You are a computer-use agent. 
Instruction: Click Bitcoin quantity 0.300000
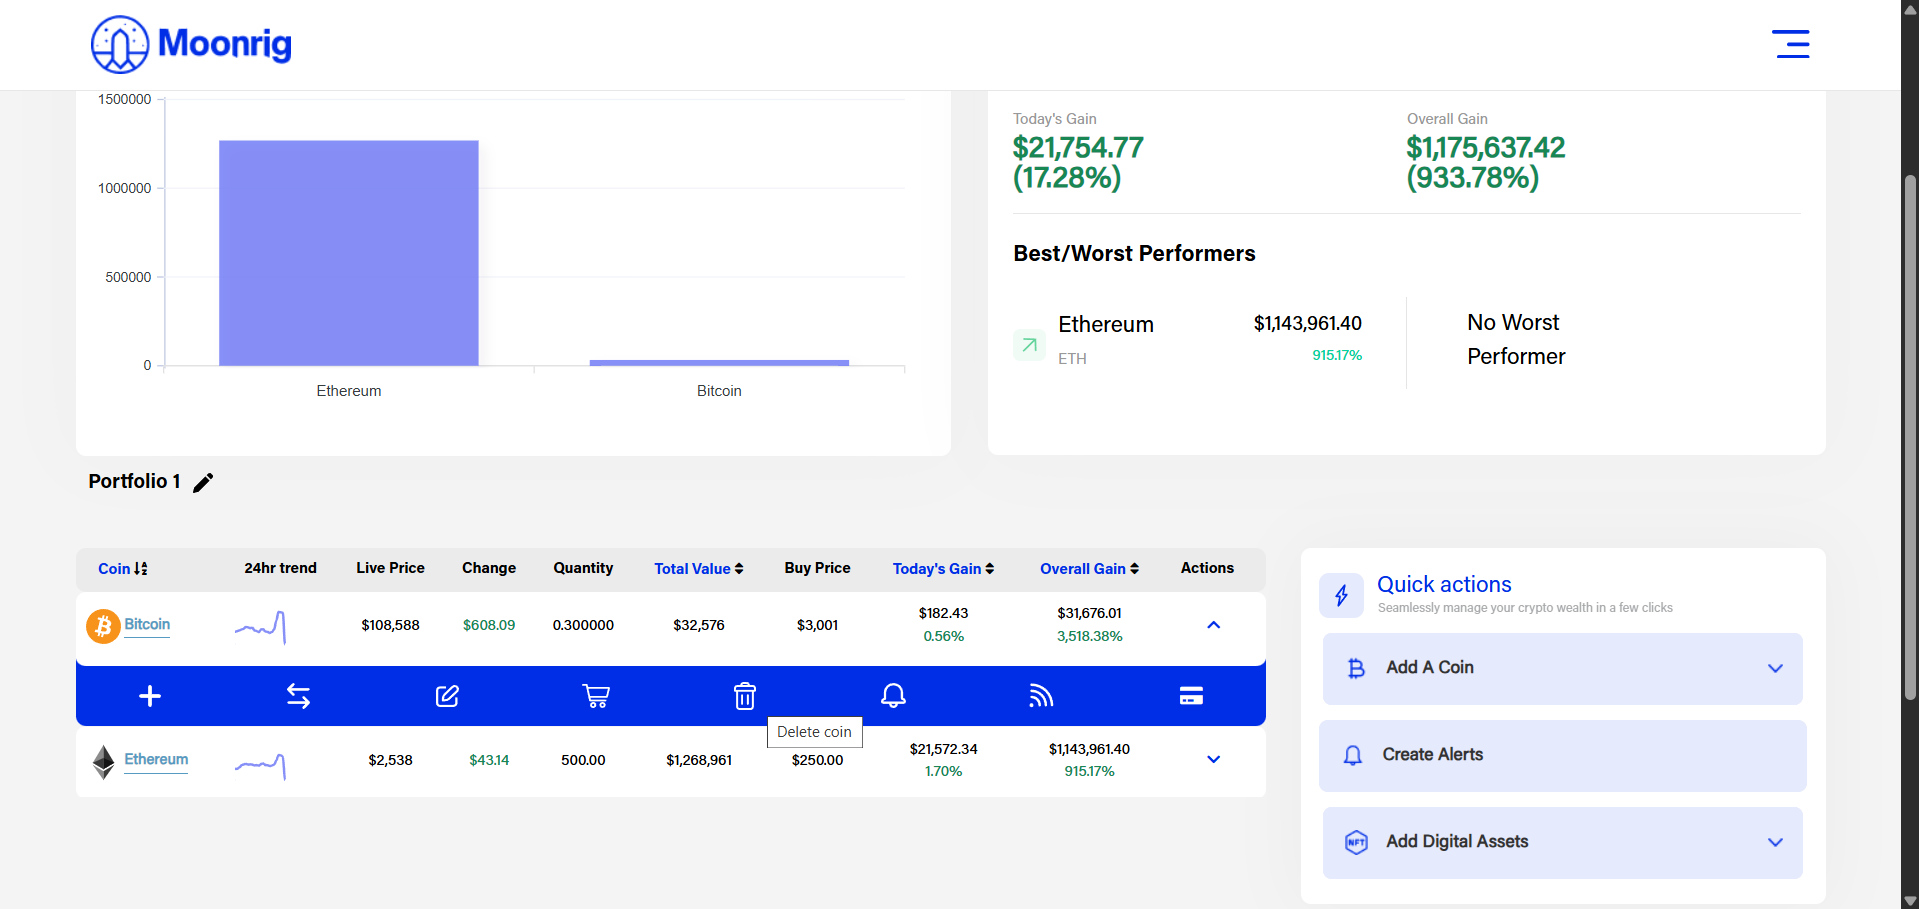[x=583, y=625]
